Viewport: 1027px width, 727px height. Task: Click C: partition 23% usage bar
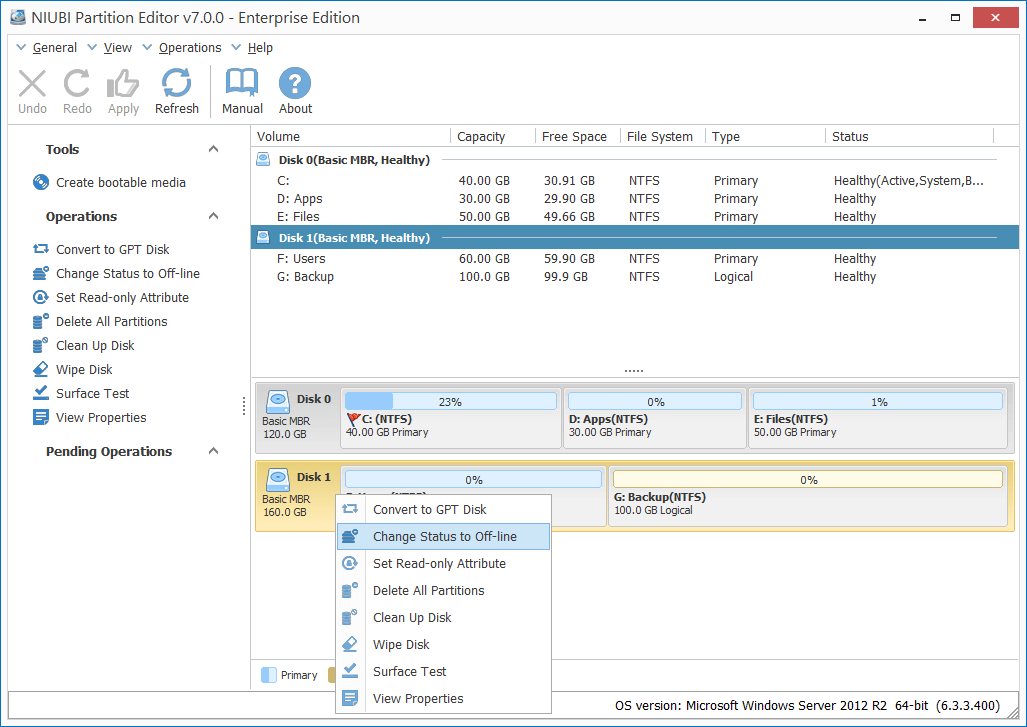pyautogui.click(x=451, y=401)
